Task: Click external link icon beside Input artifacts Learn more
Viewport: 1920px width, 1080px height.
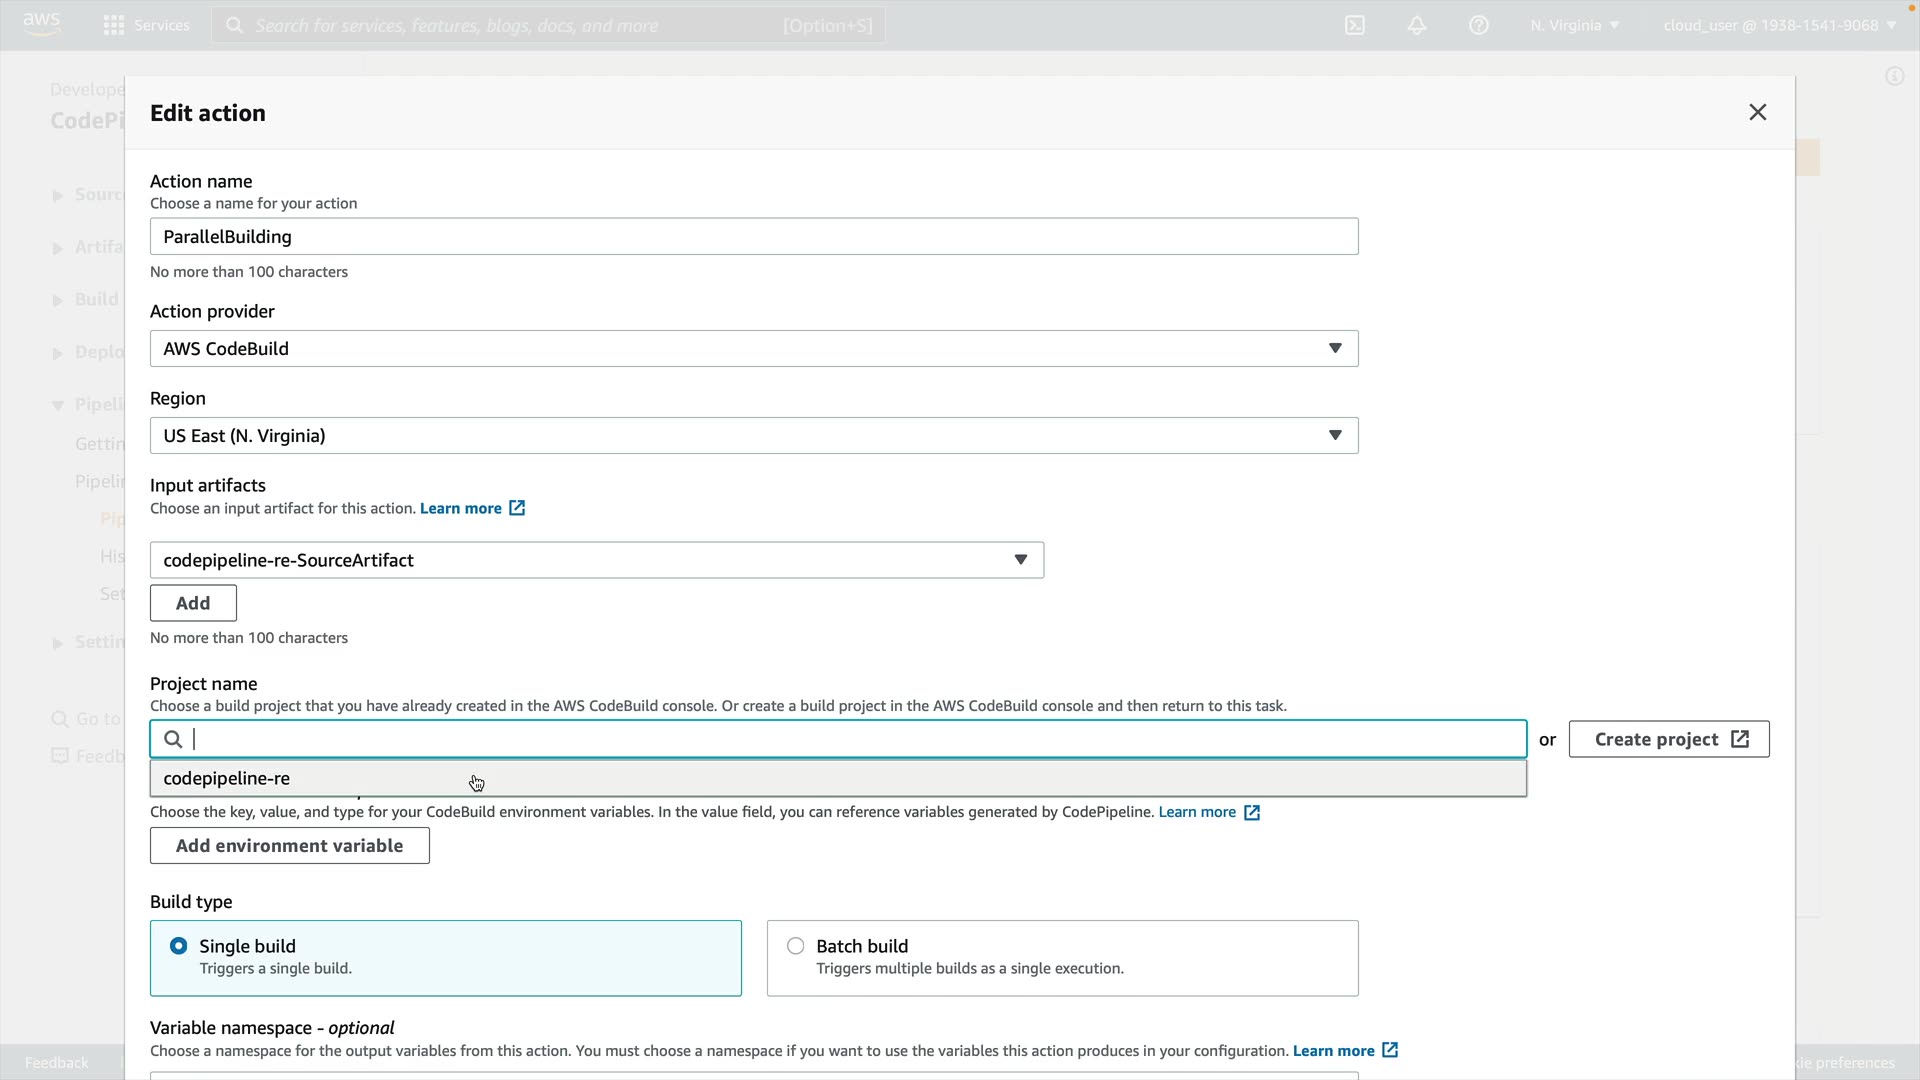Action: click(517, 508)
